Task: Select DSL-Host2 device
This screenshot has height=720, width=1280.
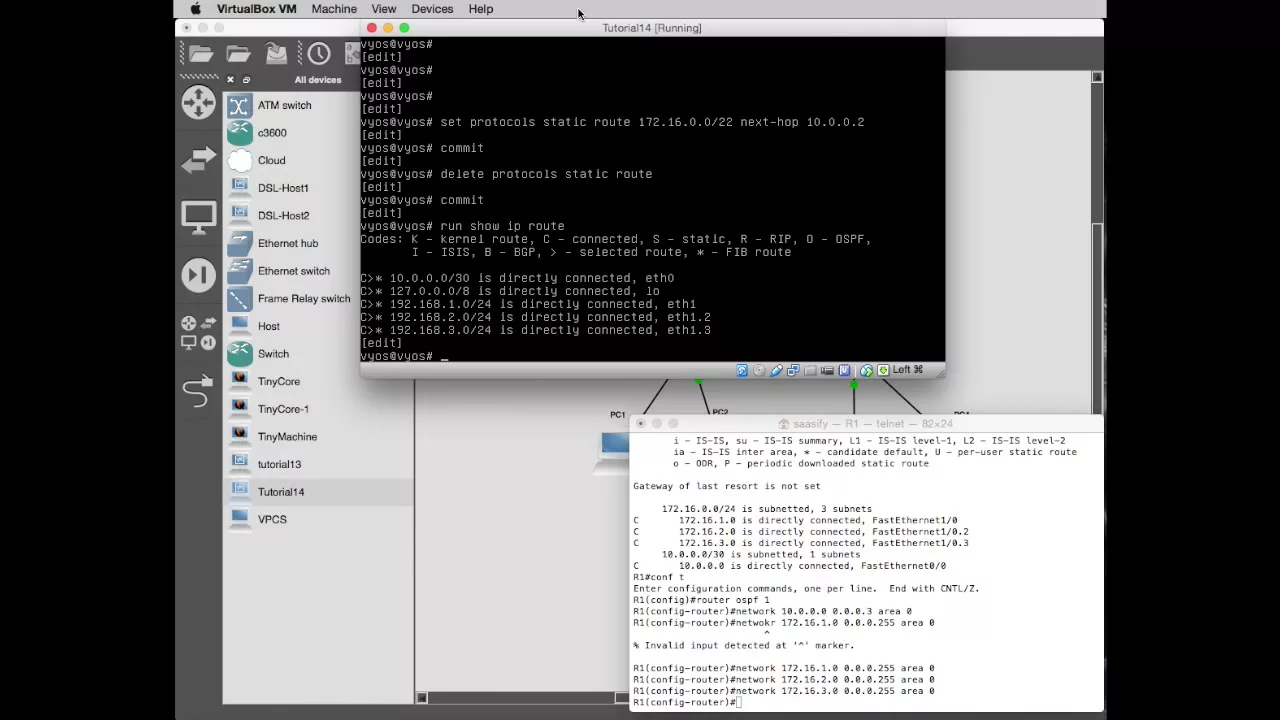Action: [x=318, y=215]
